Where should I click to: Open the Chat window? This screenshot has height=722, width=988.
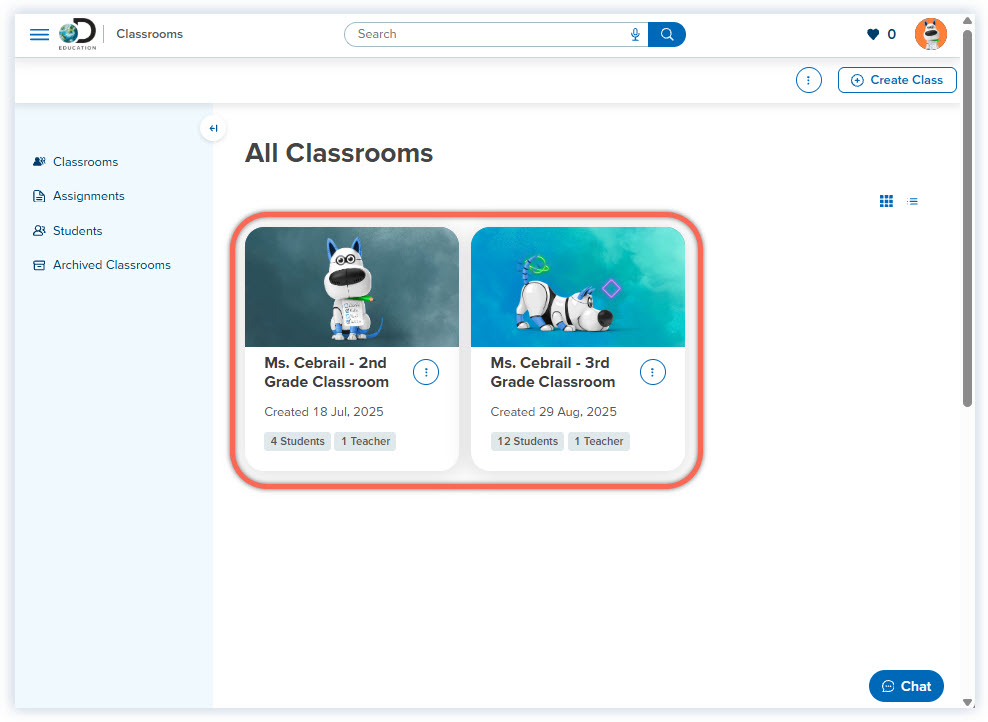point(906,686)
